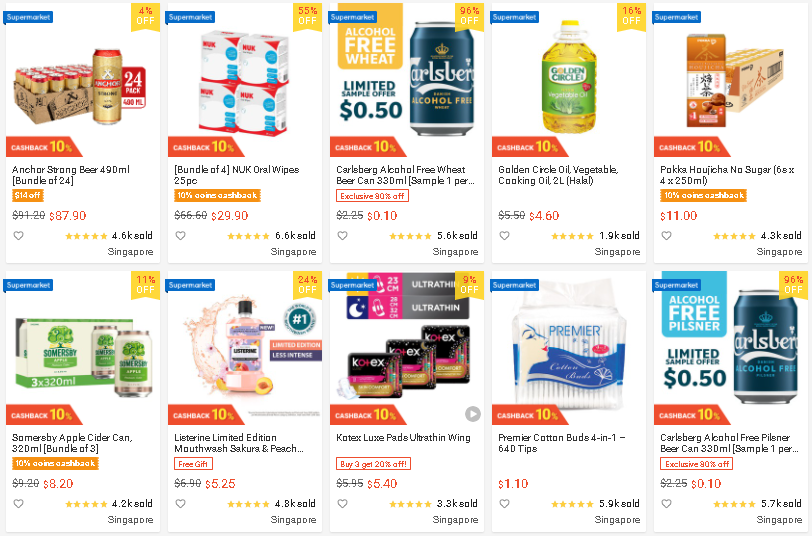Like the Carlsberg Alcohol Free Wheat Beer
This screenshot has height=536, width=812.
(342, 236)
